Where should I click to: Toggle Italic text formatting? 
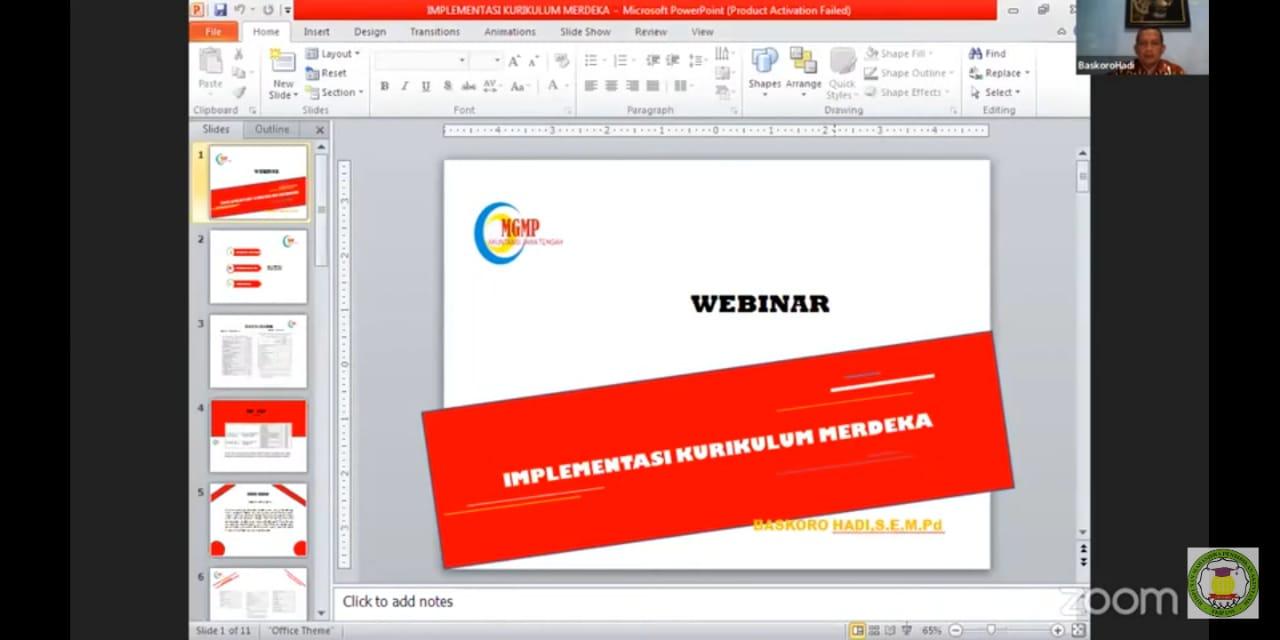(405, 87)
